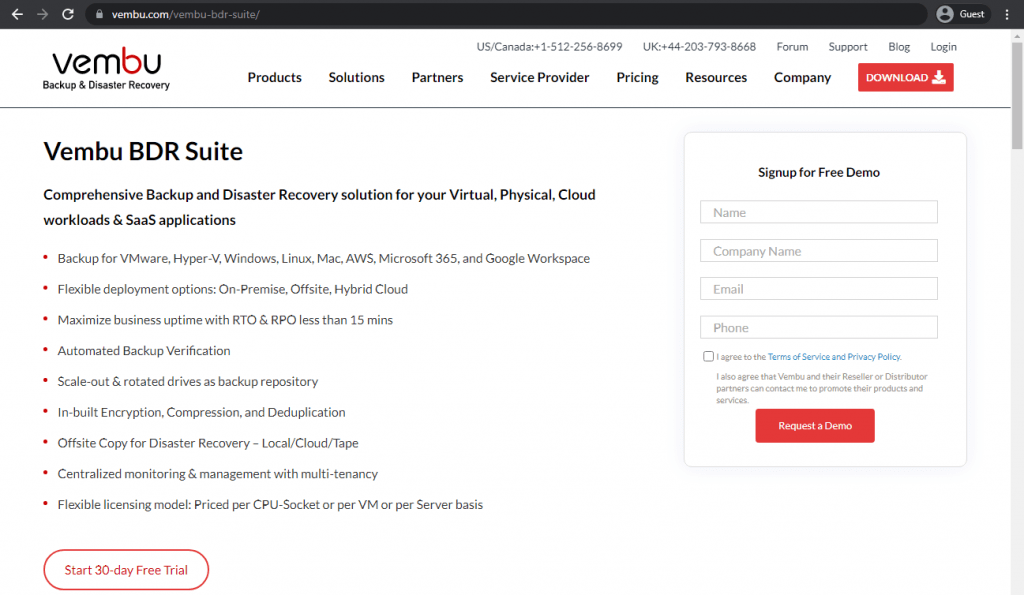Viewport: 1024px width, 595px height.
Task: Click the Maximize business uptime bullet text
Action: click(225, 320)
